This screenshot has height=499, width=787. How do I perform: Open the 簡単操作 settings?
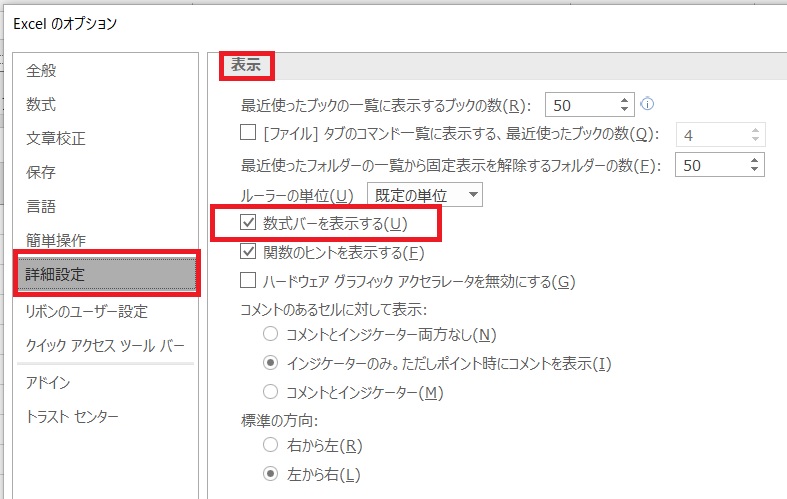pos(56,240)
